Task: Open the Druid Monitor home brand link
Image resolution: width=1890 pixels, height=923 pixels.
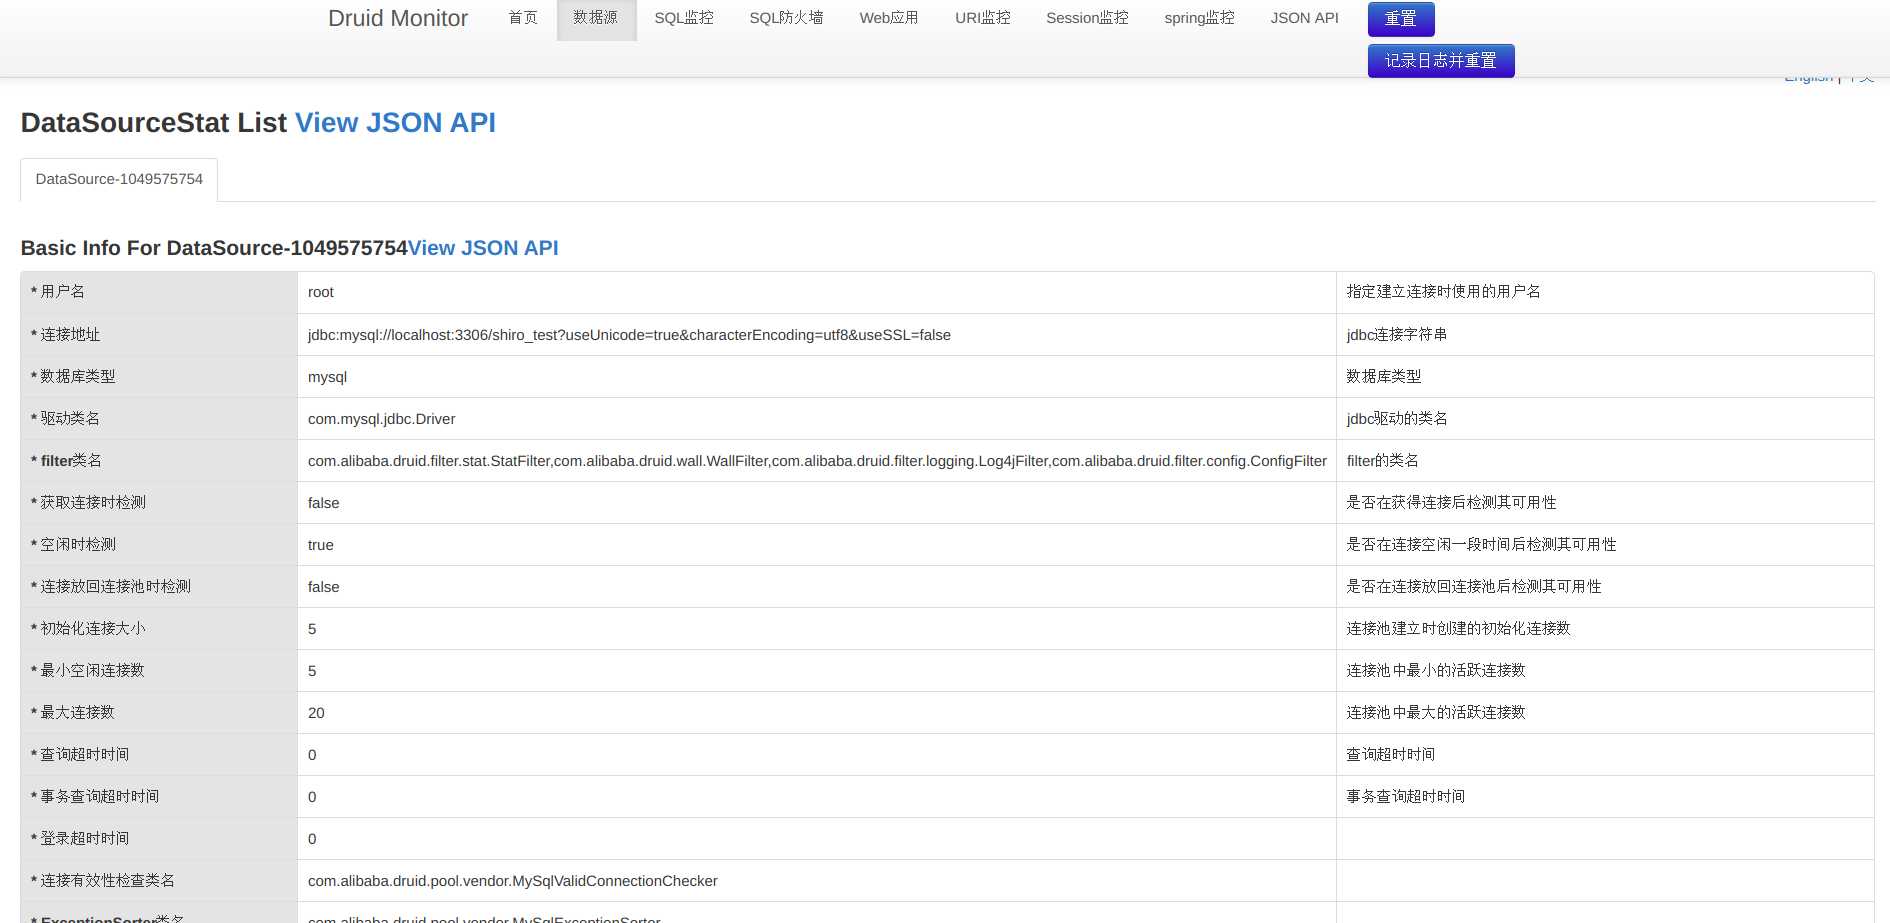Action: (x=397, y=18)
